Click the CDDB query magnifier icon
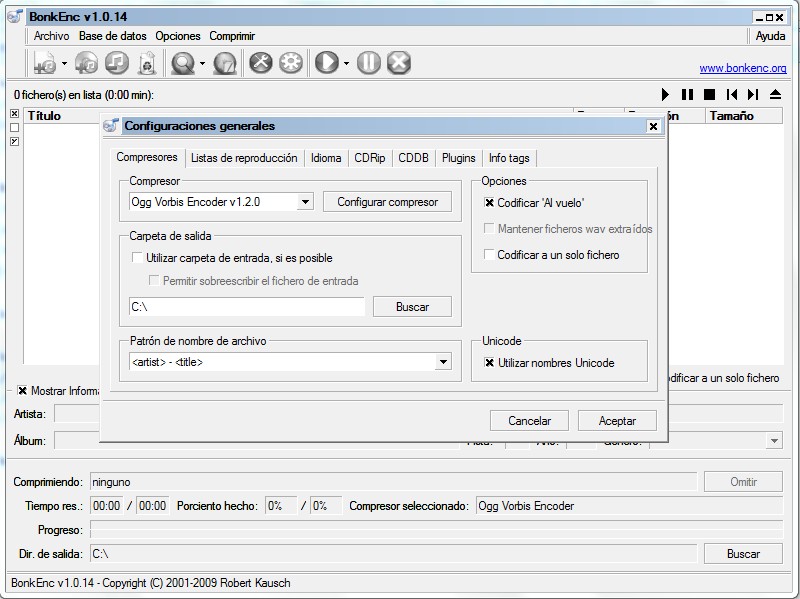Screen dimensions: 800x599 183,63
